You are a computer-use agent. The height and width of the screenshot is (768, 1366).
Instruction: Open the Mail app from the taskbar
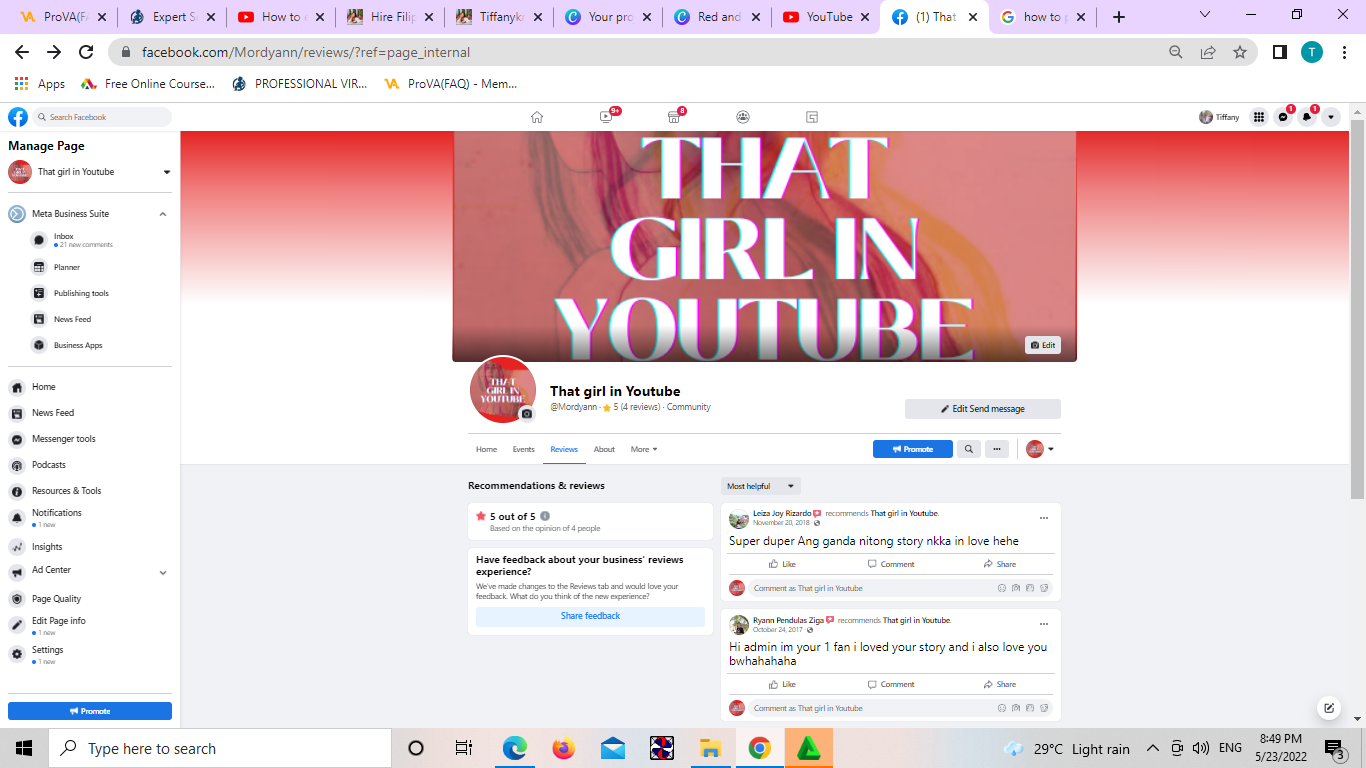point(613,748)
